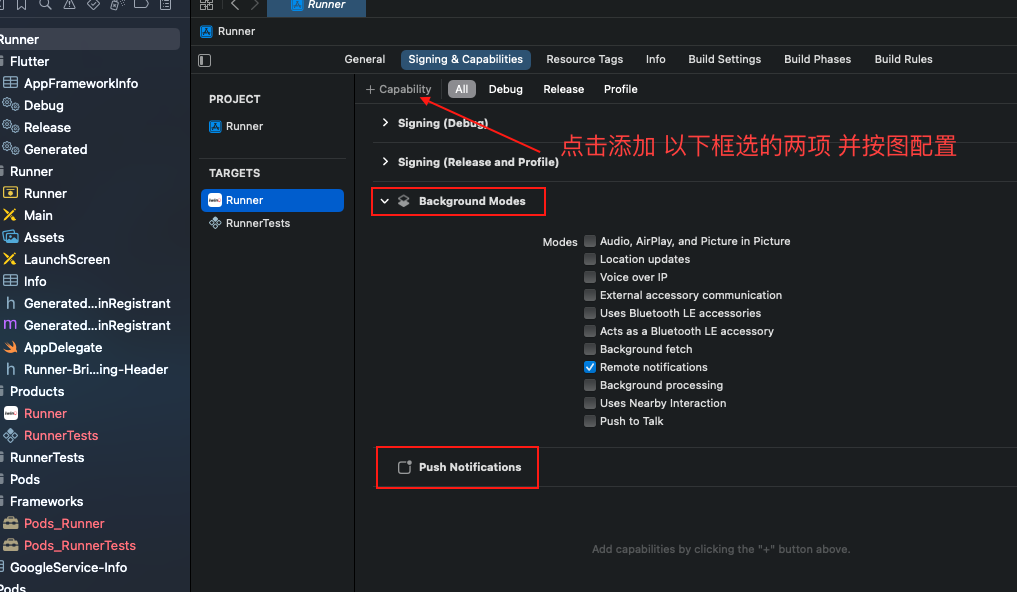The width and height of the screenshot is (1017, 592).
Task: Select the Signing & Capabilities tab
Action: pos(466,60)
